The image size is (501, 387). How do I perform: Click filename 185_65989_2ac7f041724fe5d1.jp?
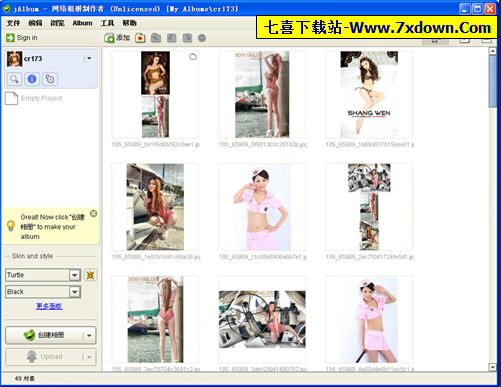[x=370, y=257]
